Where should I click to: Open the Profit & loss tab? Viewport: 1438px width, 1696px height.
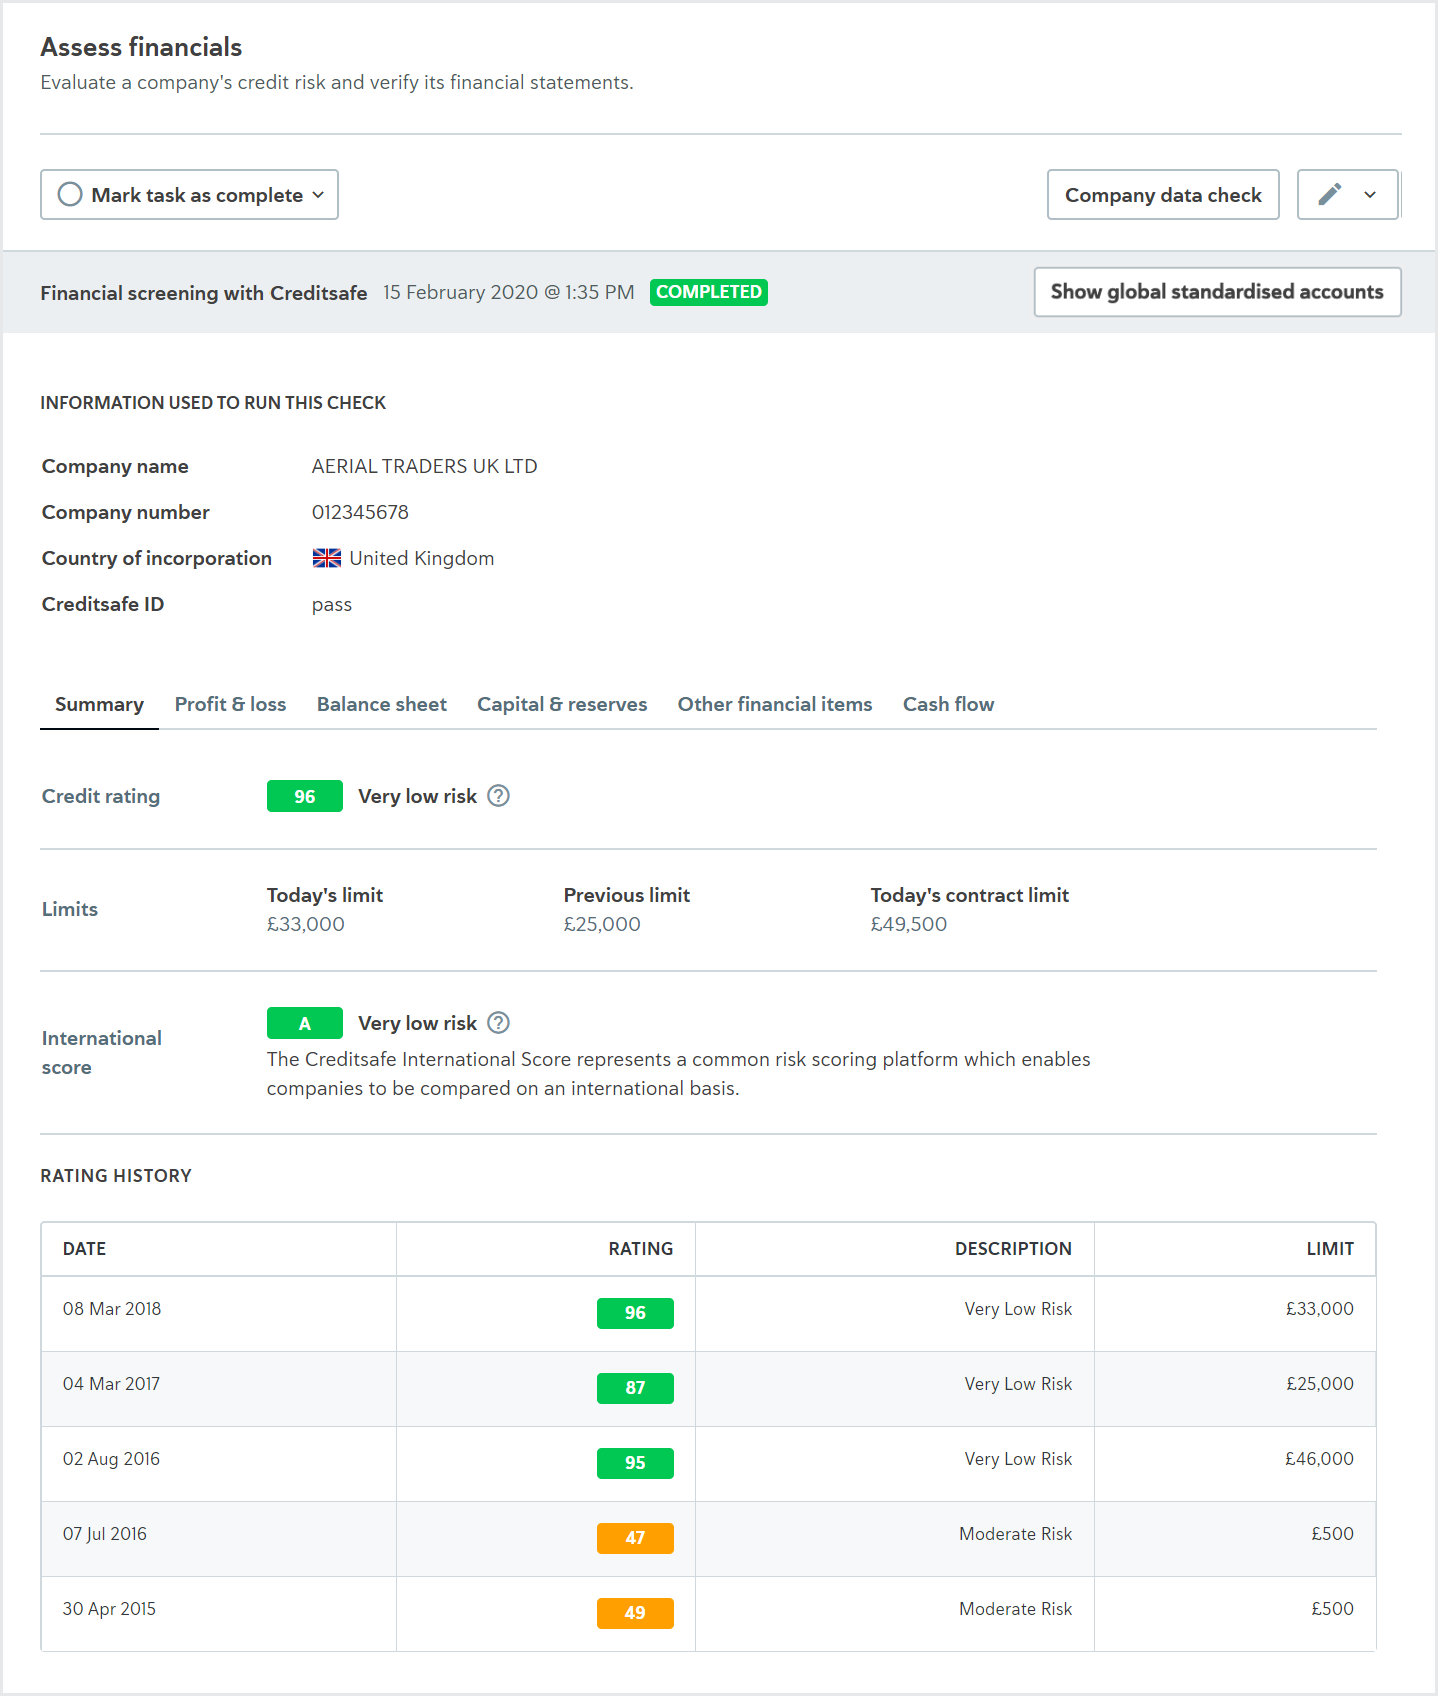(230, 704)
